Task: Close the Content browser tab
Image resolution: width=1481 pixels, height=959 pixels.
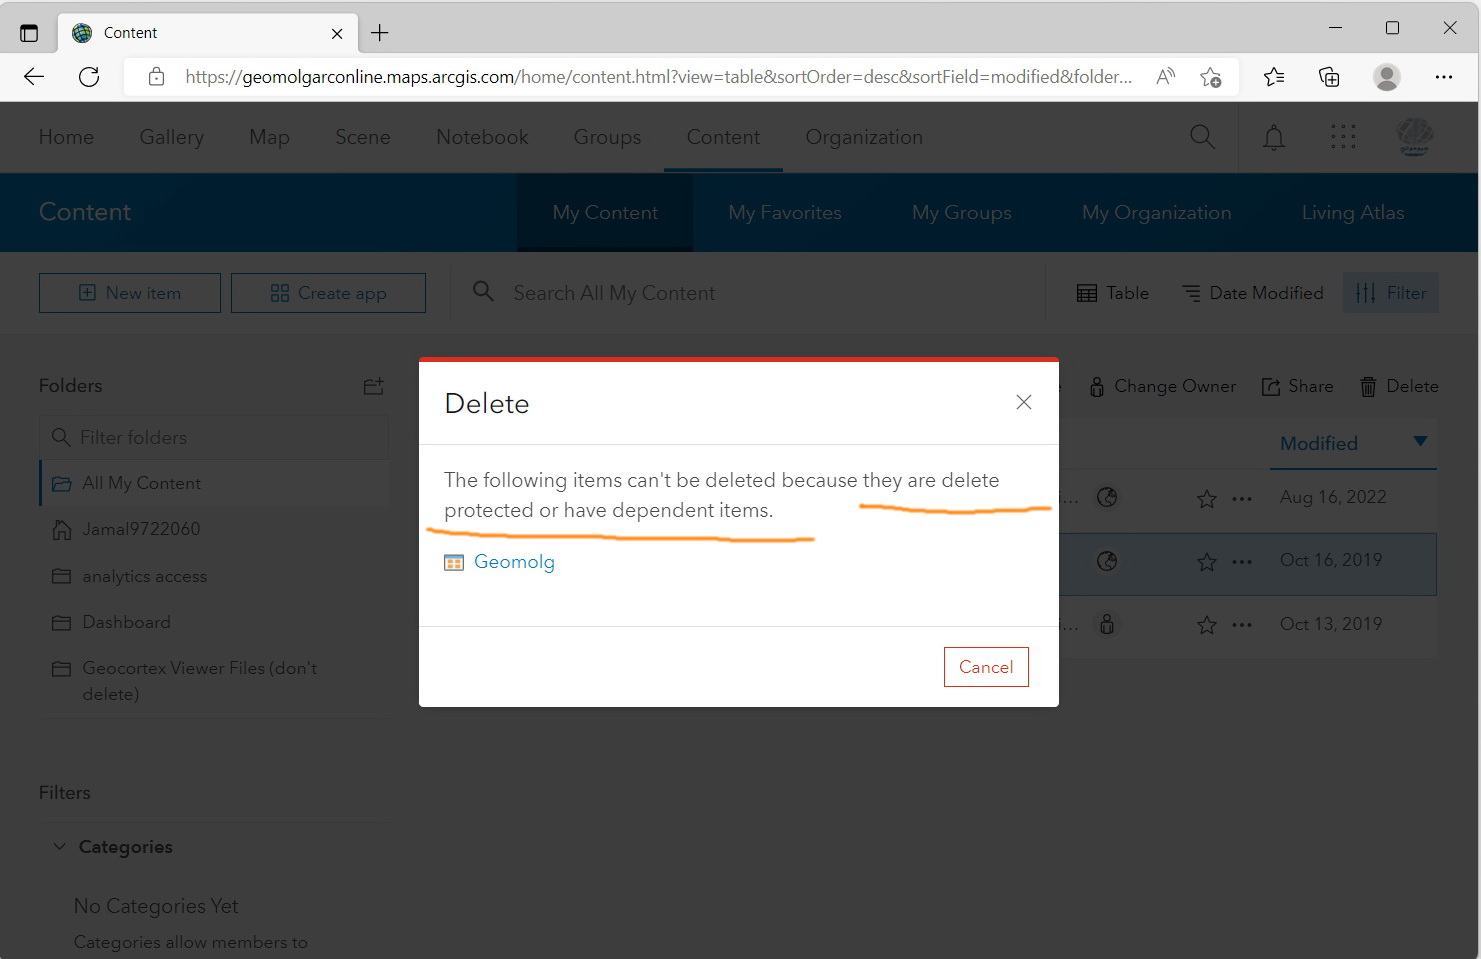Action: coord(337,33)
